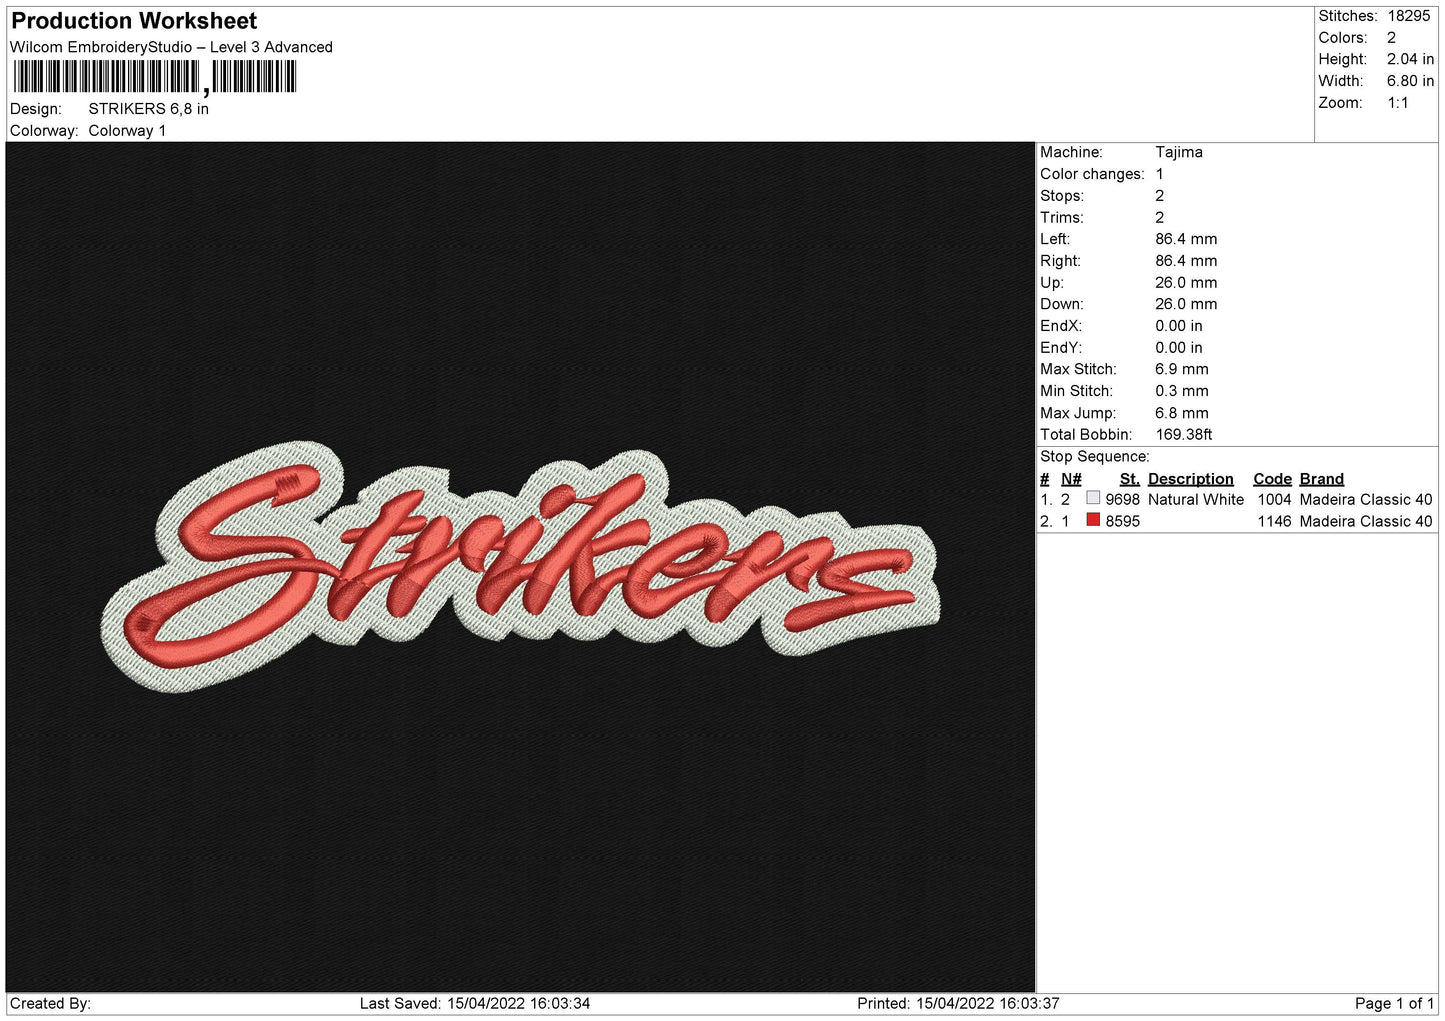Click the barcode in the header
1445x1021 pixels.
click(x=155, y=77)
